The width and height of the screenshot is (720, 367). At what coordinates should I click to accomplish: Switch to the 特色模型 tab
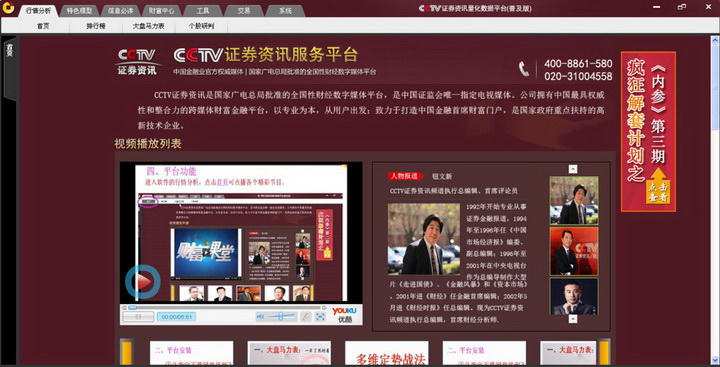[x=79, y=11]
